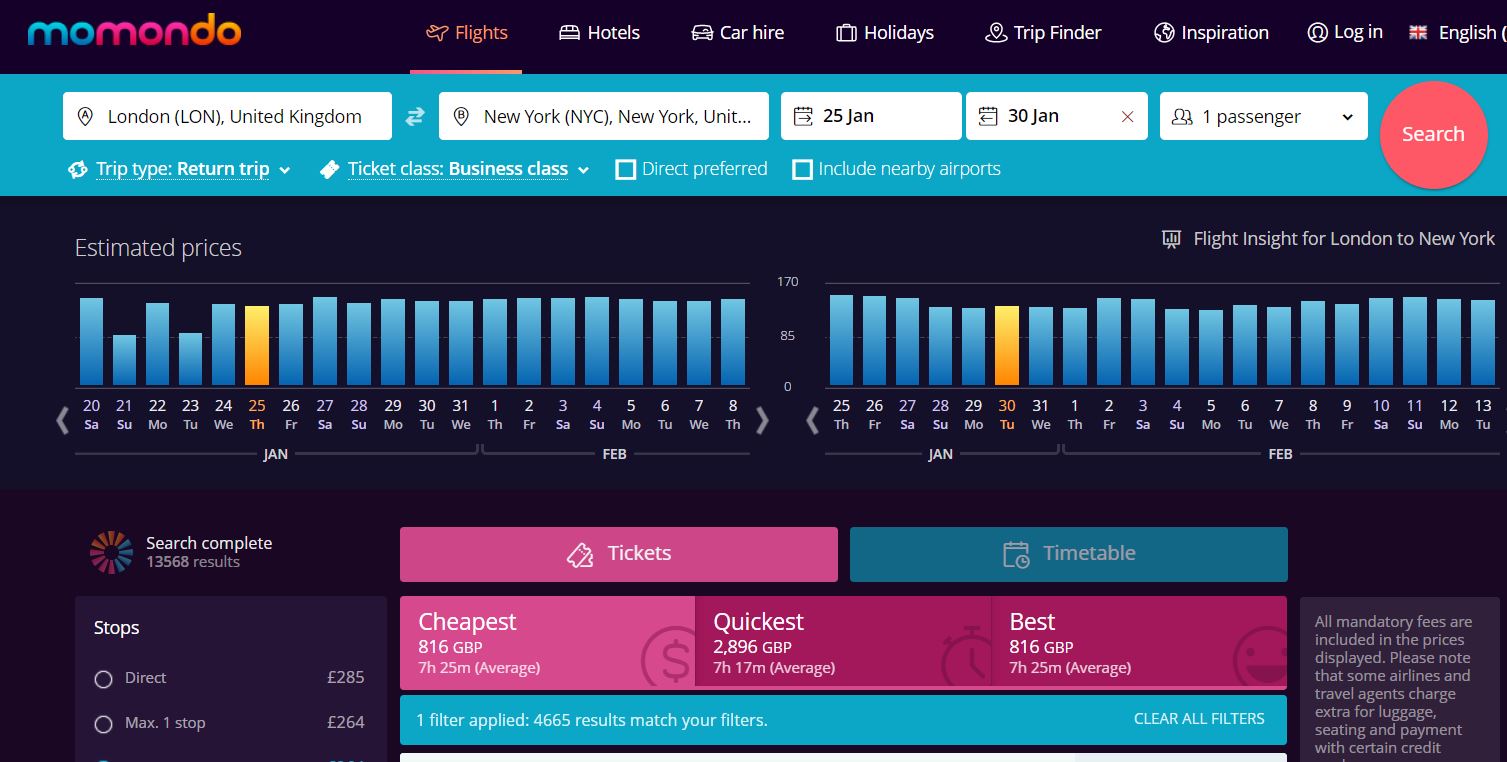The height and width of the screenshot is (762, 1507).
Task: Choose Max. 1 stop radio option
Action: pyautogui.click(x=103, y=724)
